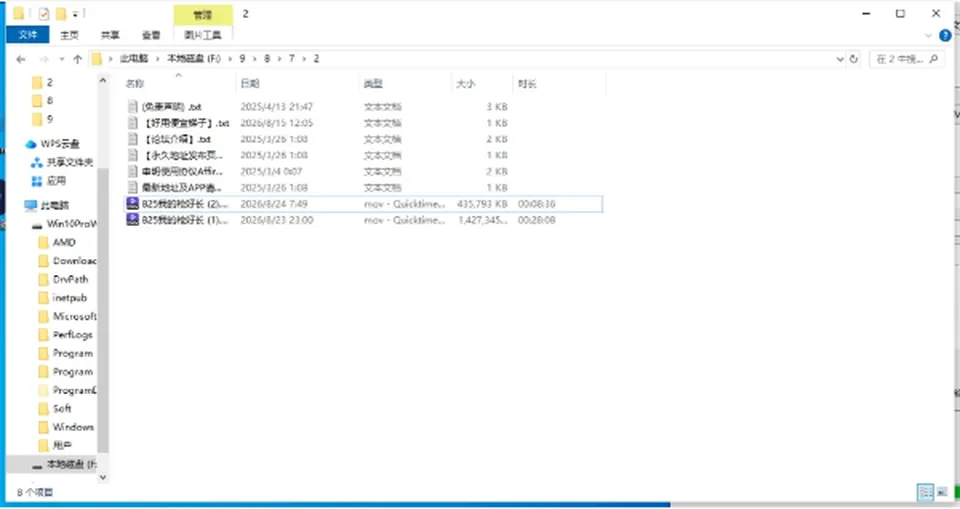Viewport: 960px width, 509px height.
Task: Select the 最新地址及APP text file
Action: point(181,187)
